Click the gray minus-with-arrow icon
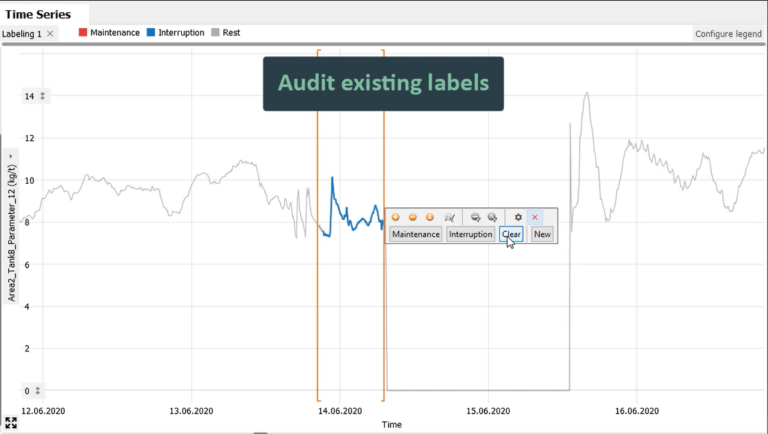 point(475,217)
